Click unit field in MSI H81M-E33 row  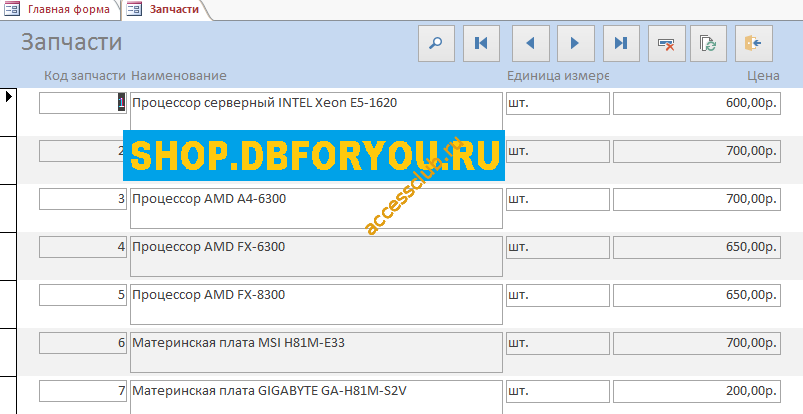(558, 343)
